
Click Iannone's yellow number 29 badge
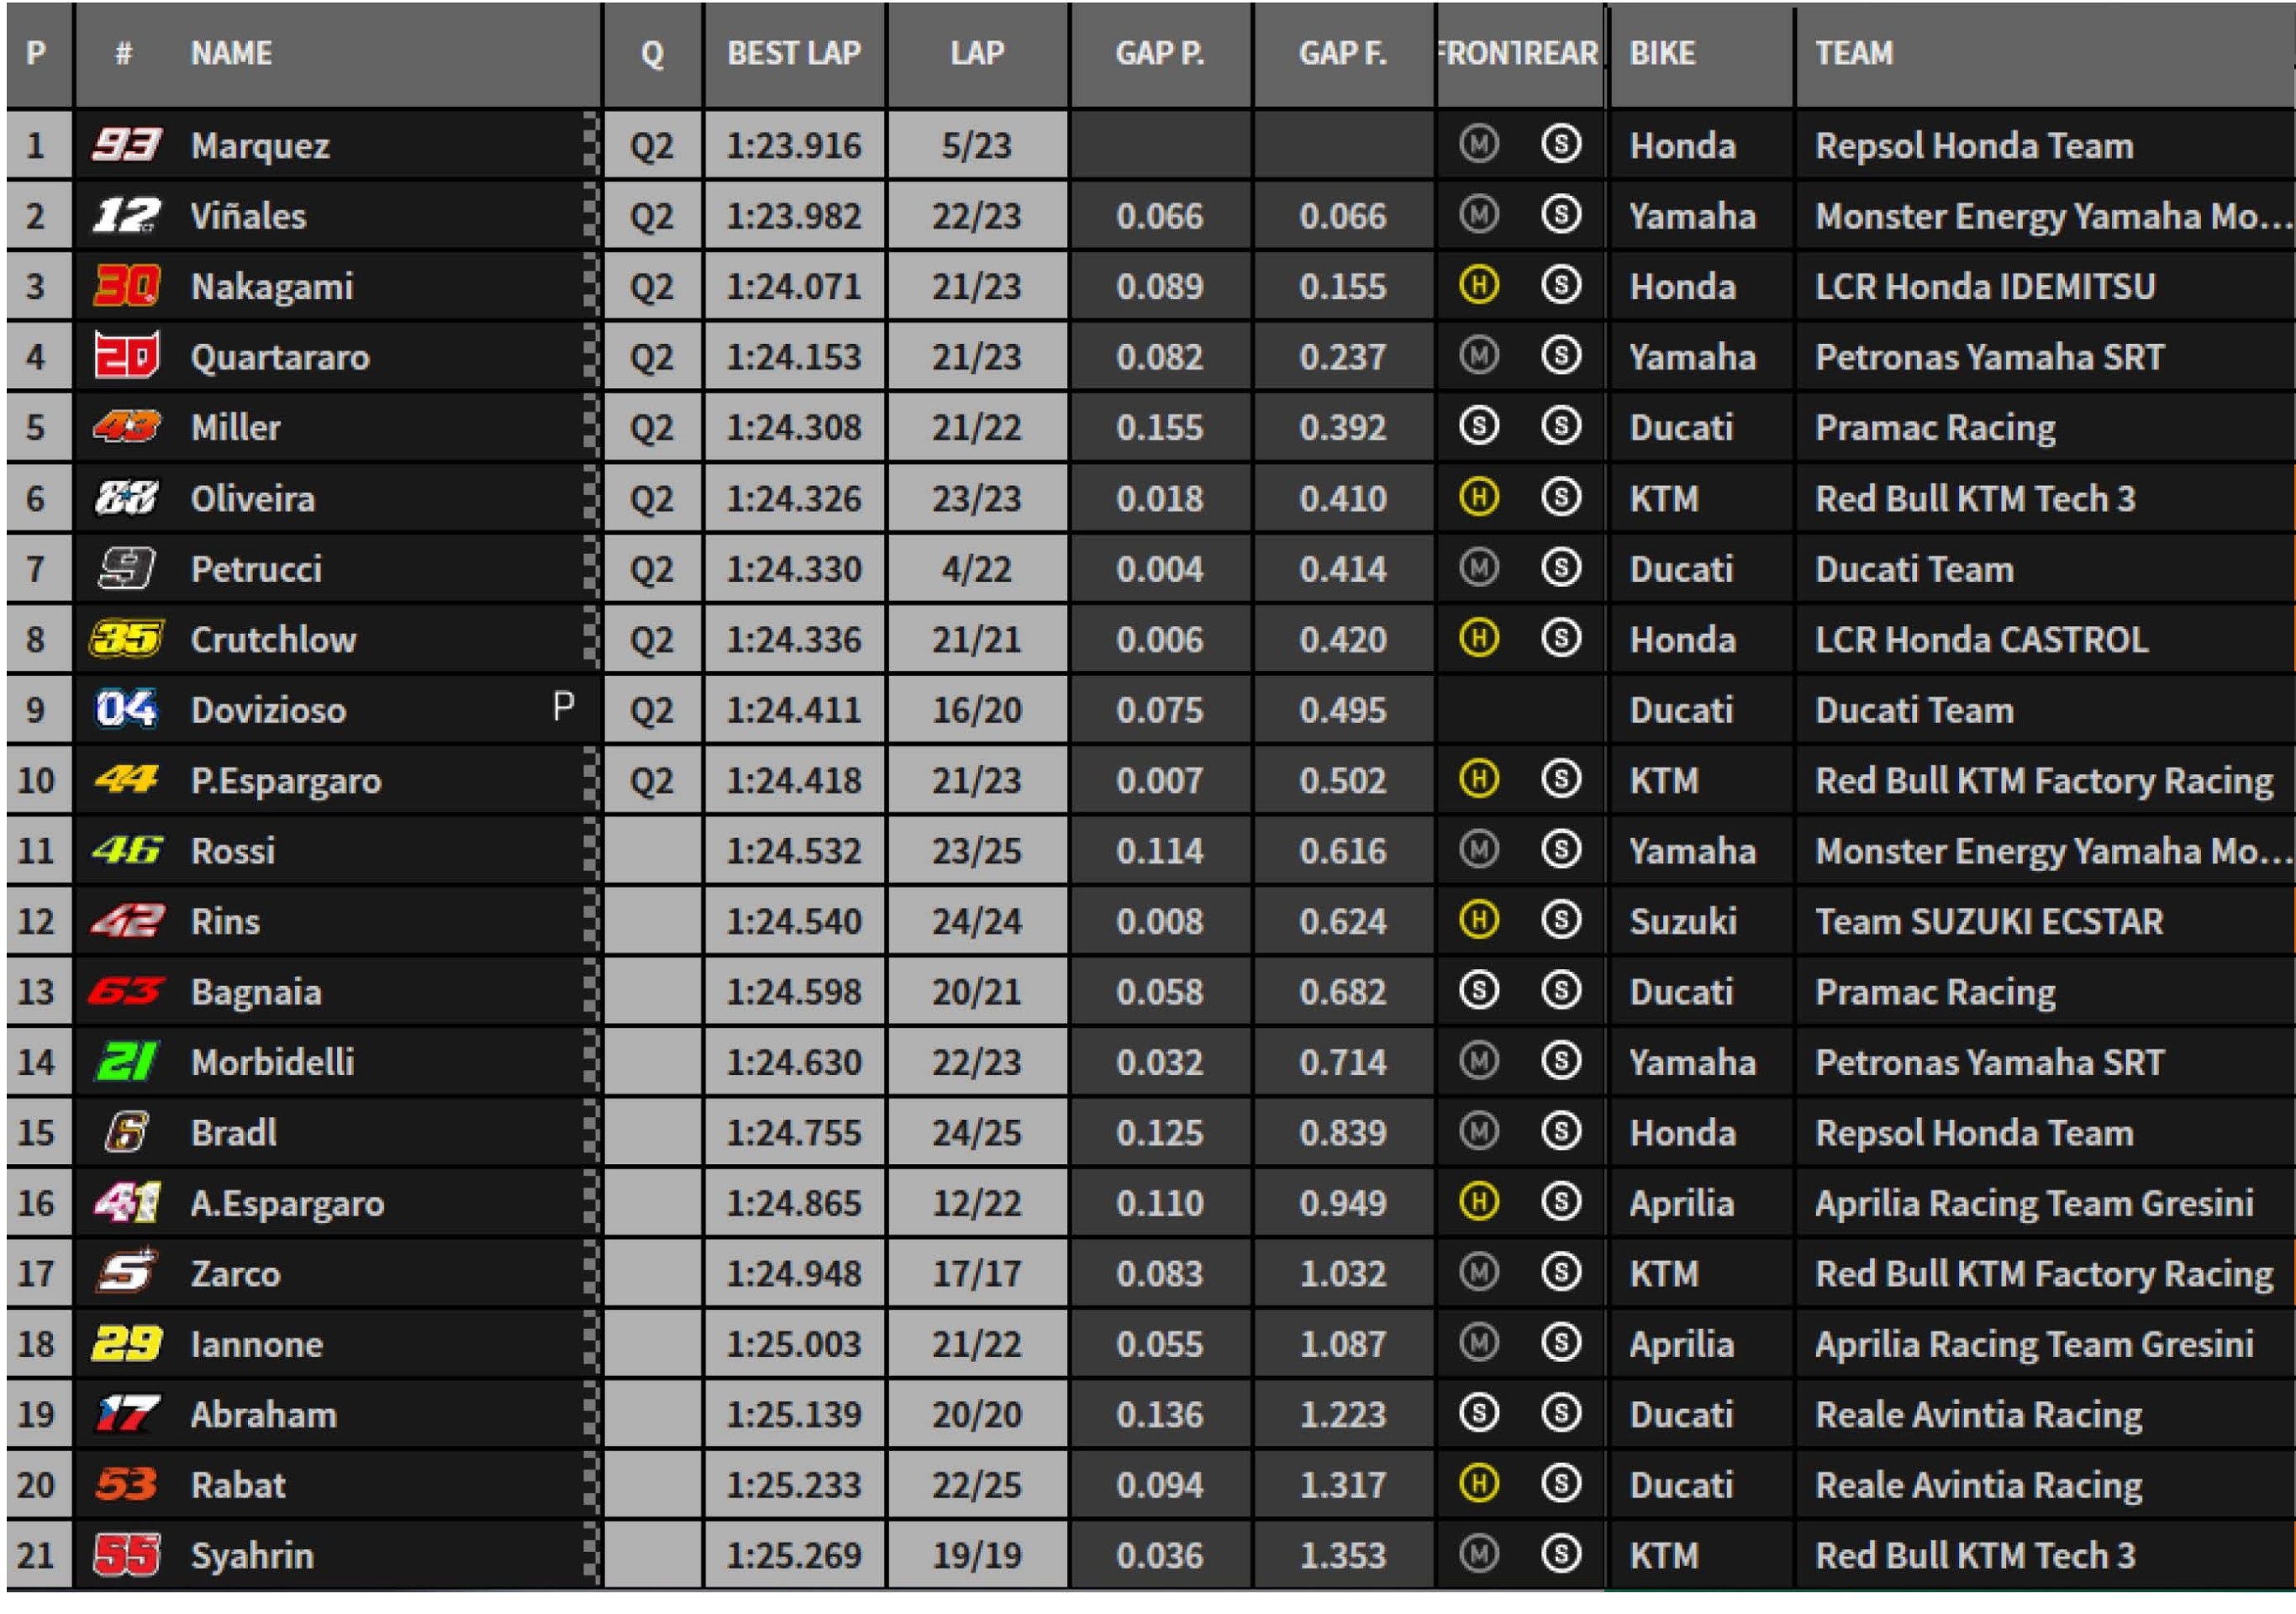[126, 1344]
